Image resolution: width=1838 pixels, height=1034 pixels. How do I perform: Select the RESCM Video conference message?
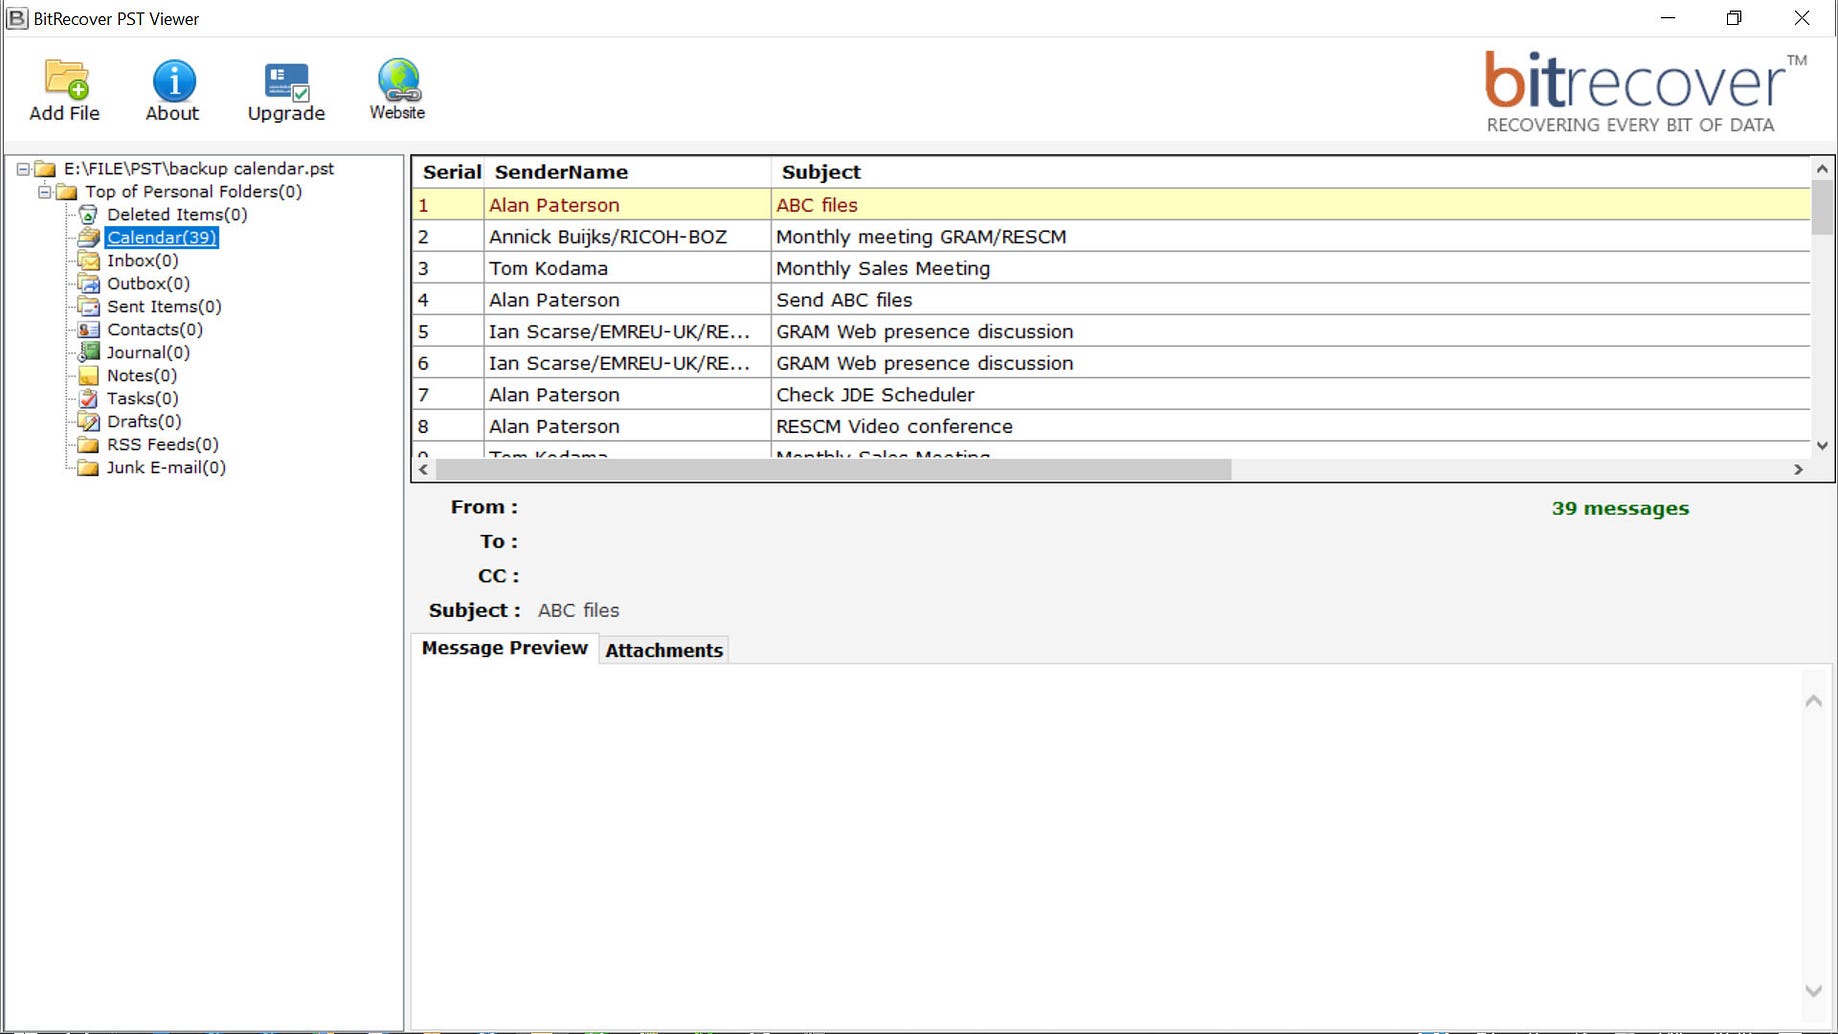1111,426
